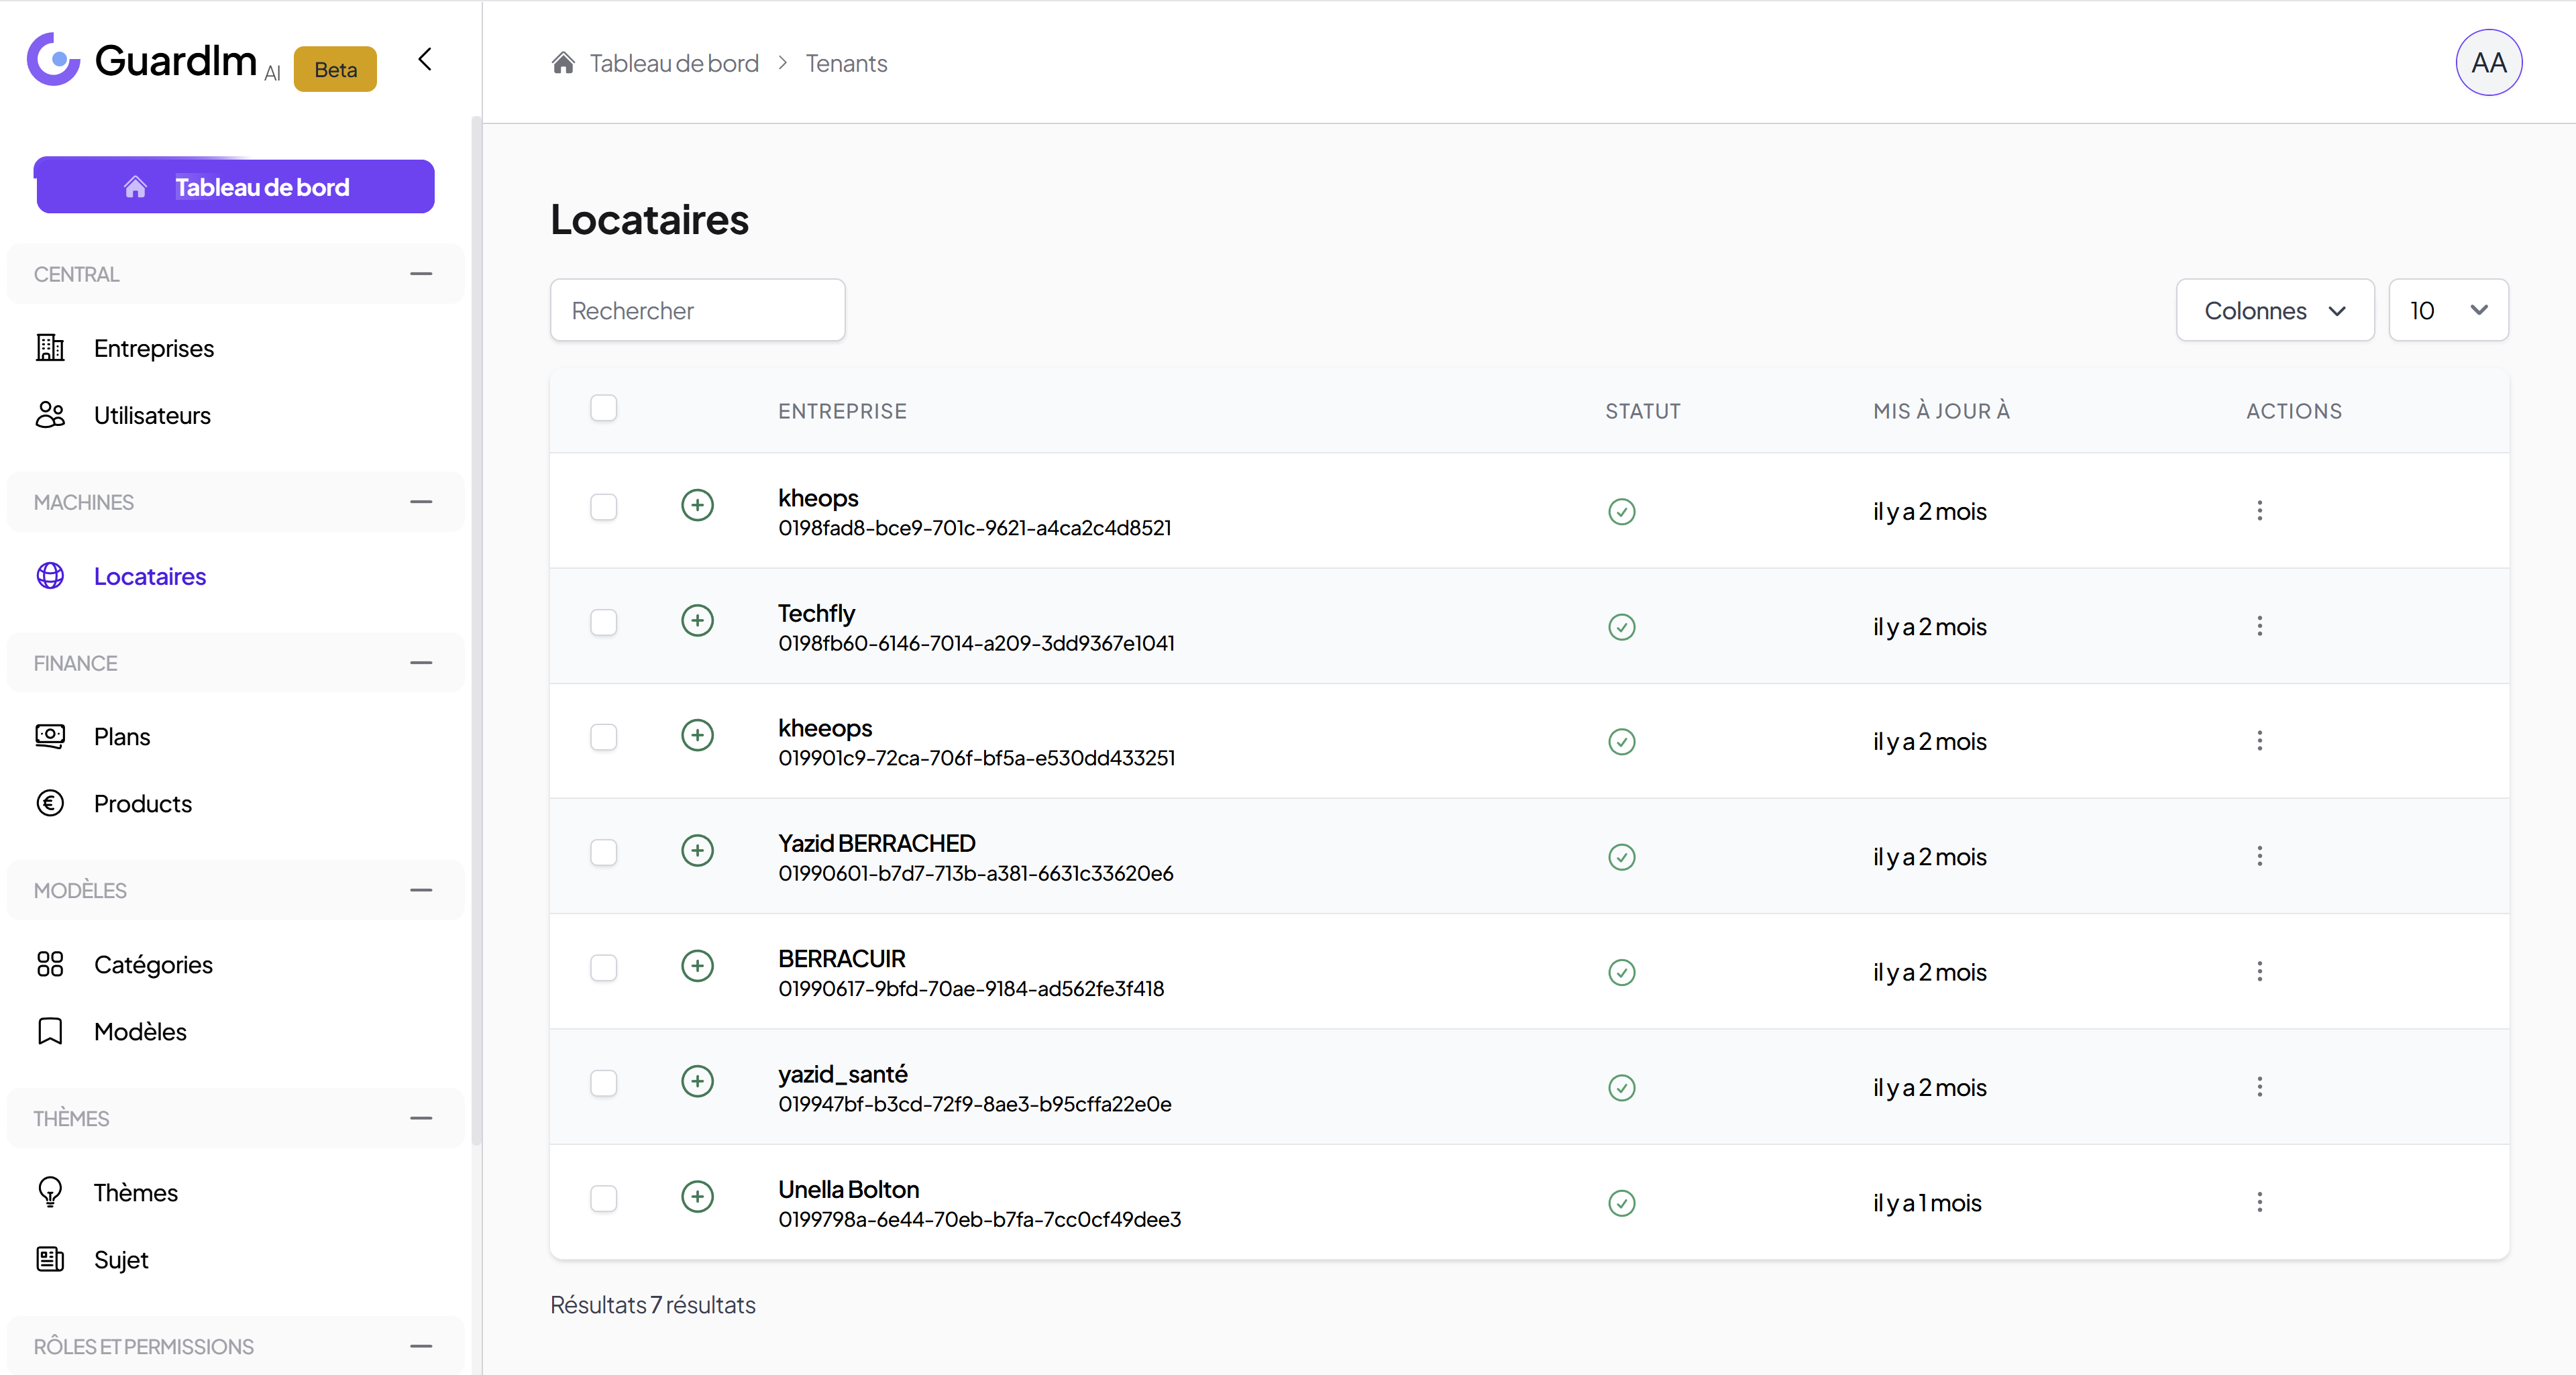Viewport: 2576px width, 1375px height.
Task: Click the home icon in breadcrumb
Action: click(563, 63)
